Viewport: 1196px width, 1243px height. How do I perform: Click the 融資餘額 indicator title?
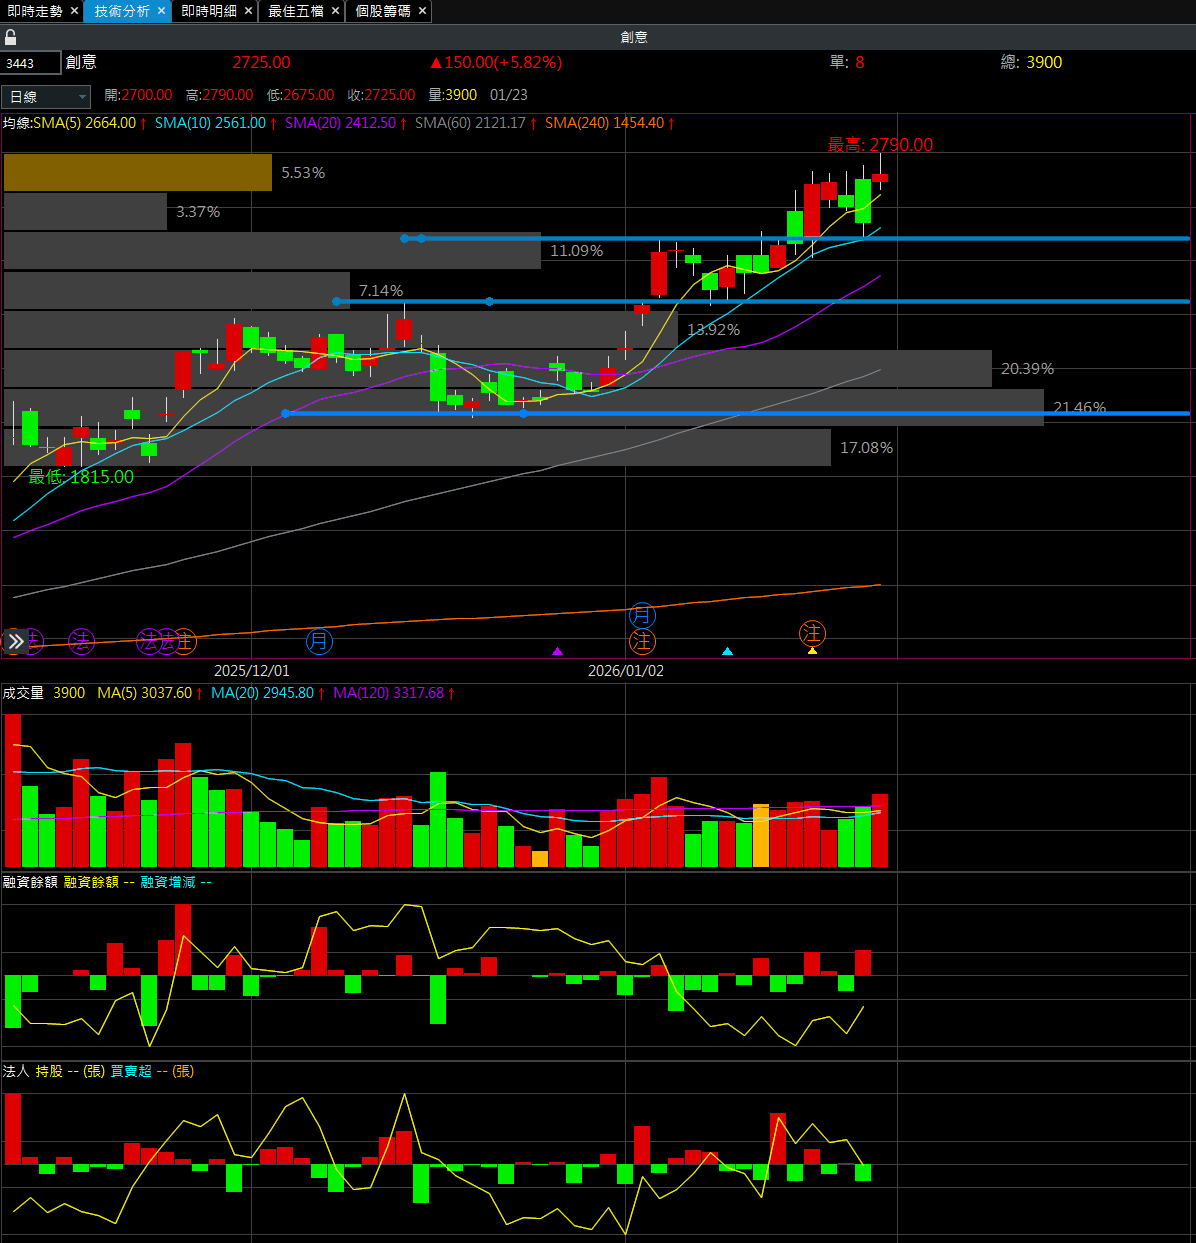[30, 882]
